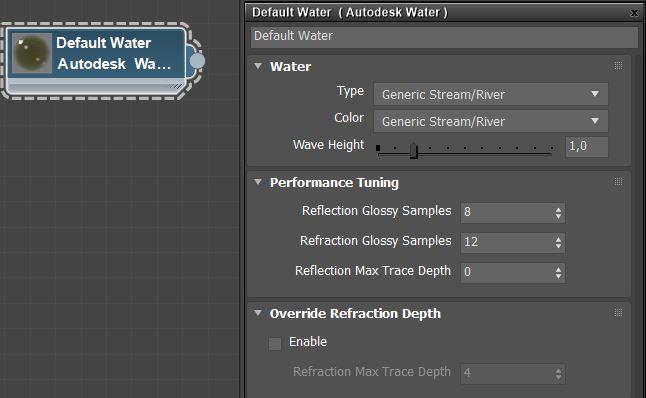Click the Default Water material name field
646x398 pixels.
point(444,37)
